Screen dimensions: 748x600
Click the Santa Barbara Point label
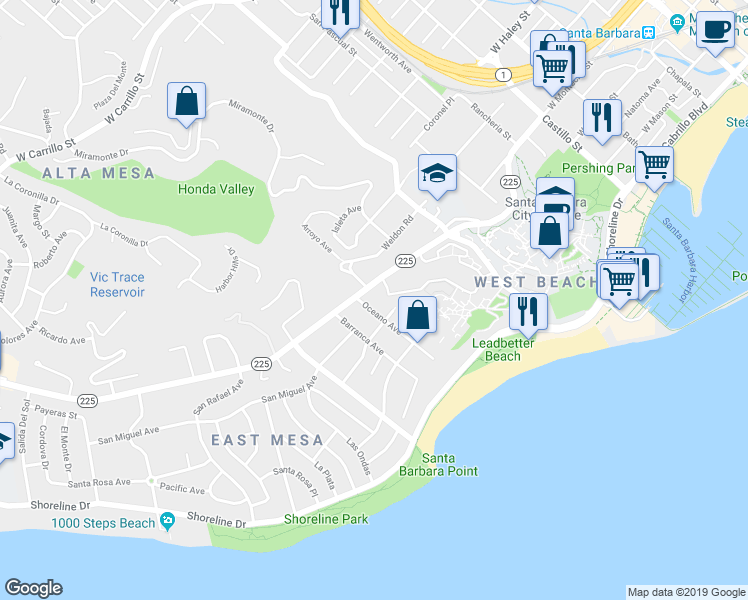point(438,465)
